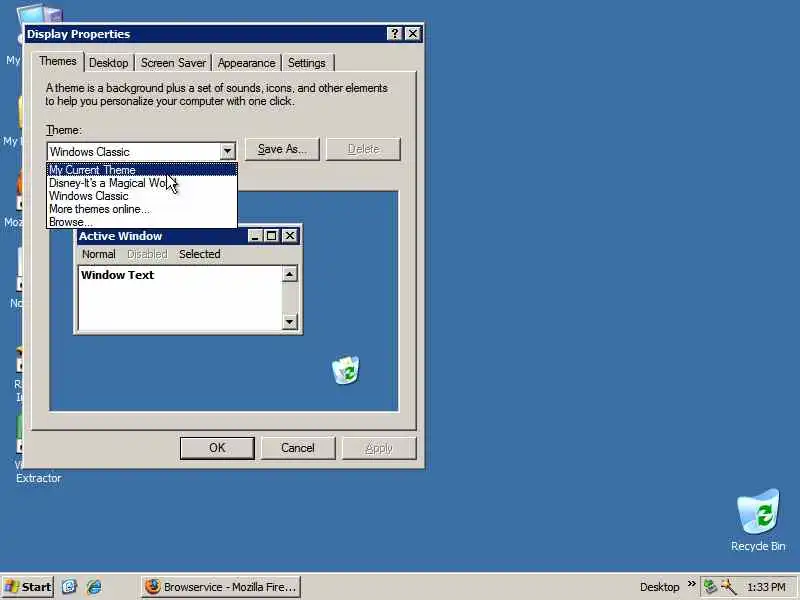Click the preview scrollbar up arrow
This screenshot has height=600, width=800.
[289, 274]
